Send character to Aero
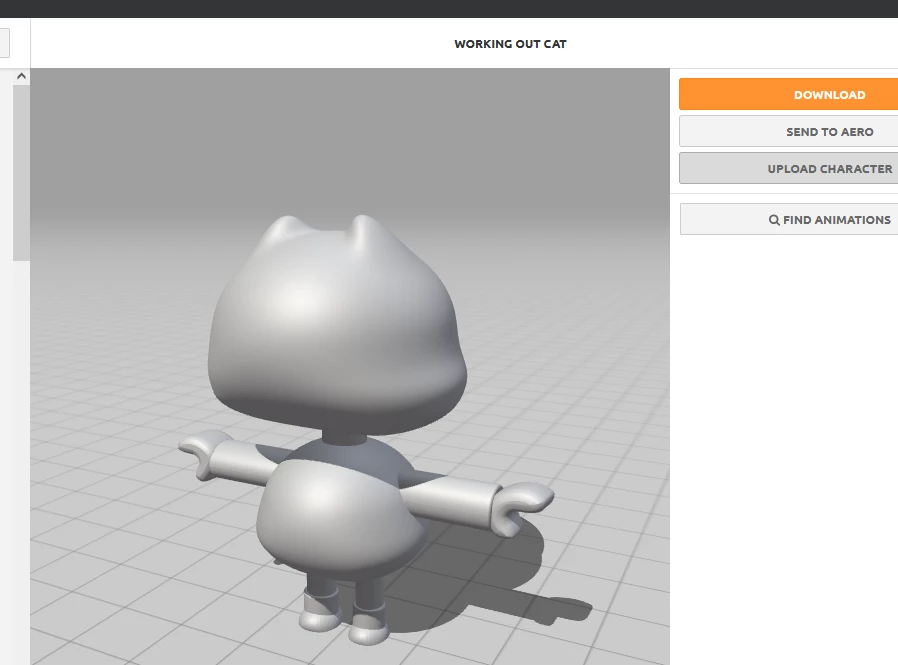898x665 pixels. point(789,132)
